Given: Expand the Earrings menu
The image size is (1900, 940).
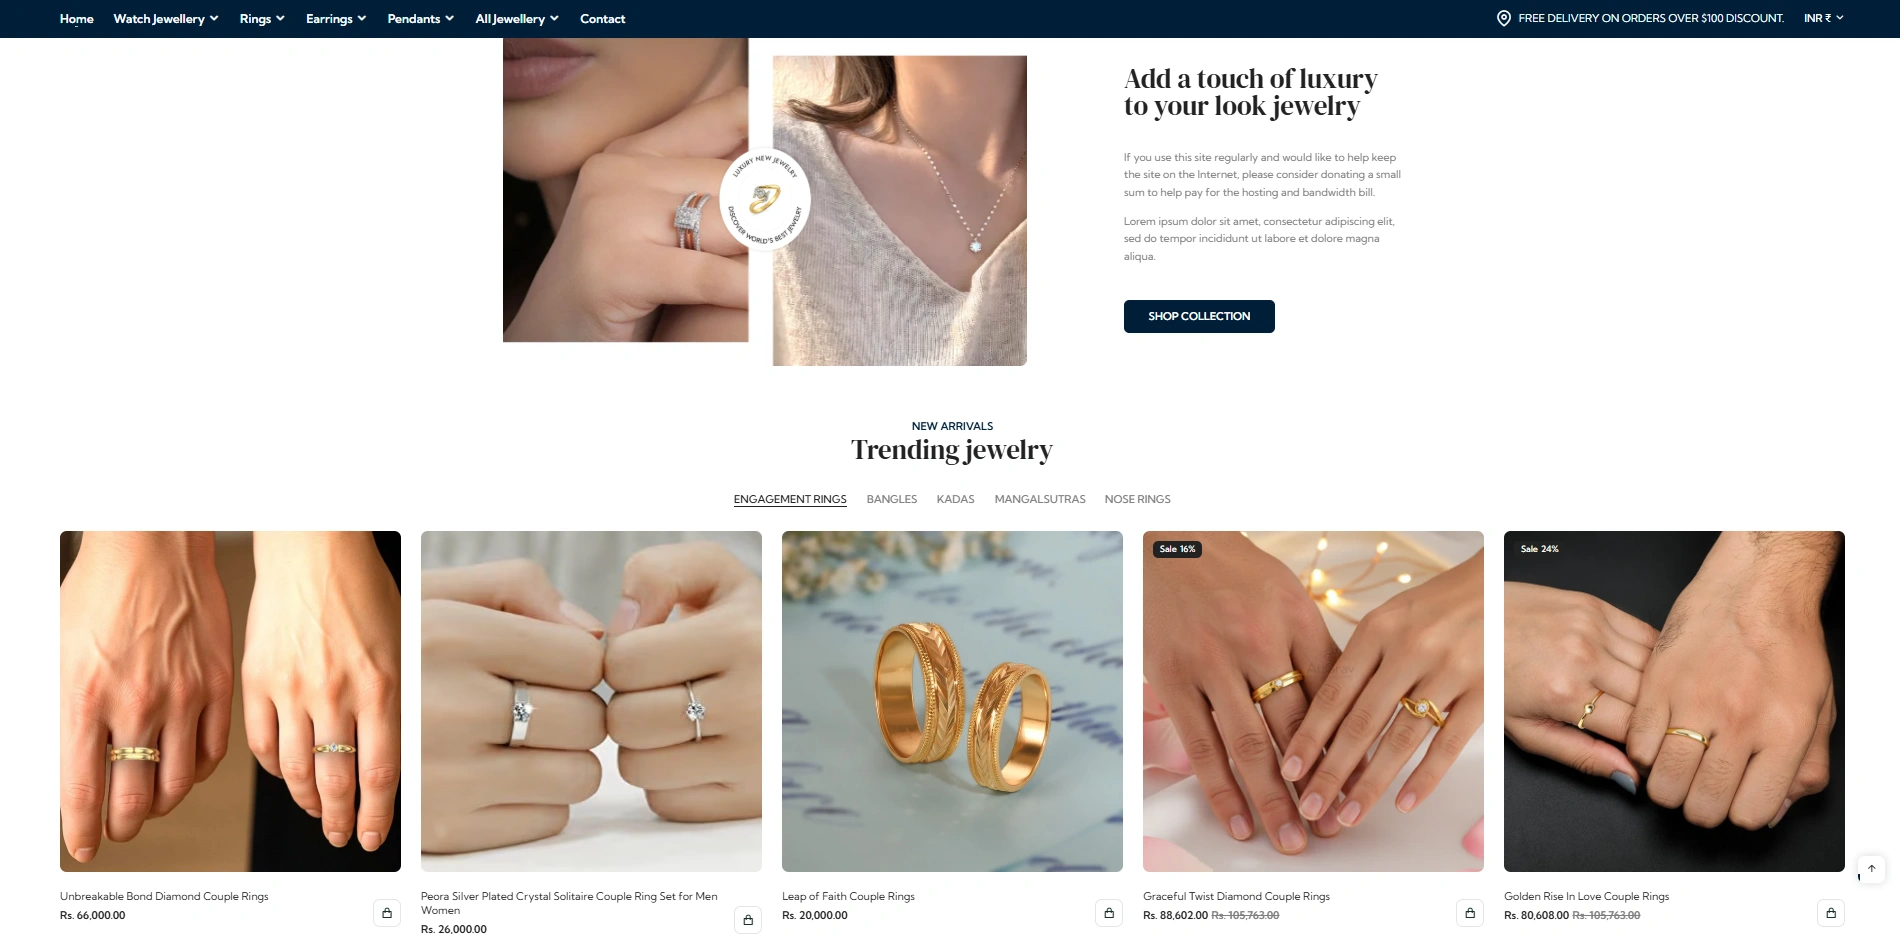Looking at the screenshot, I should point(336,19).
